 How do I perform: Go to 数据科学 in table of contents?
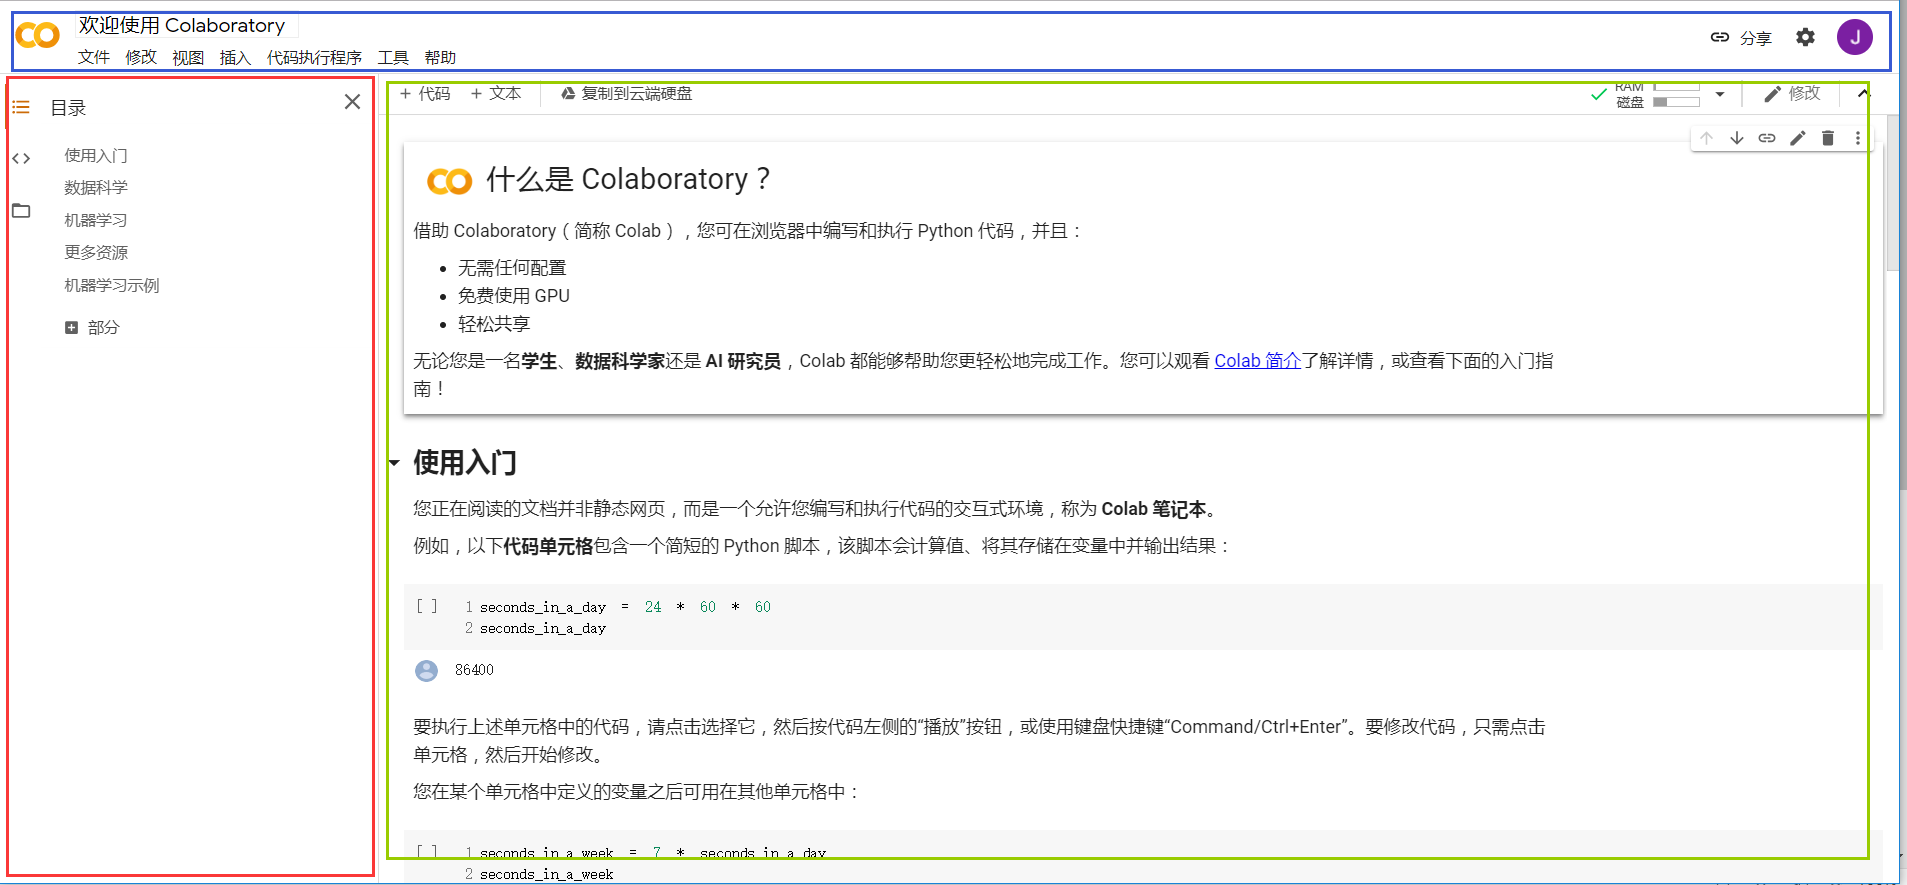click(96, 187)
